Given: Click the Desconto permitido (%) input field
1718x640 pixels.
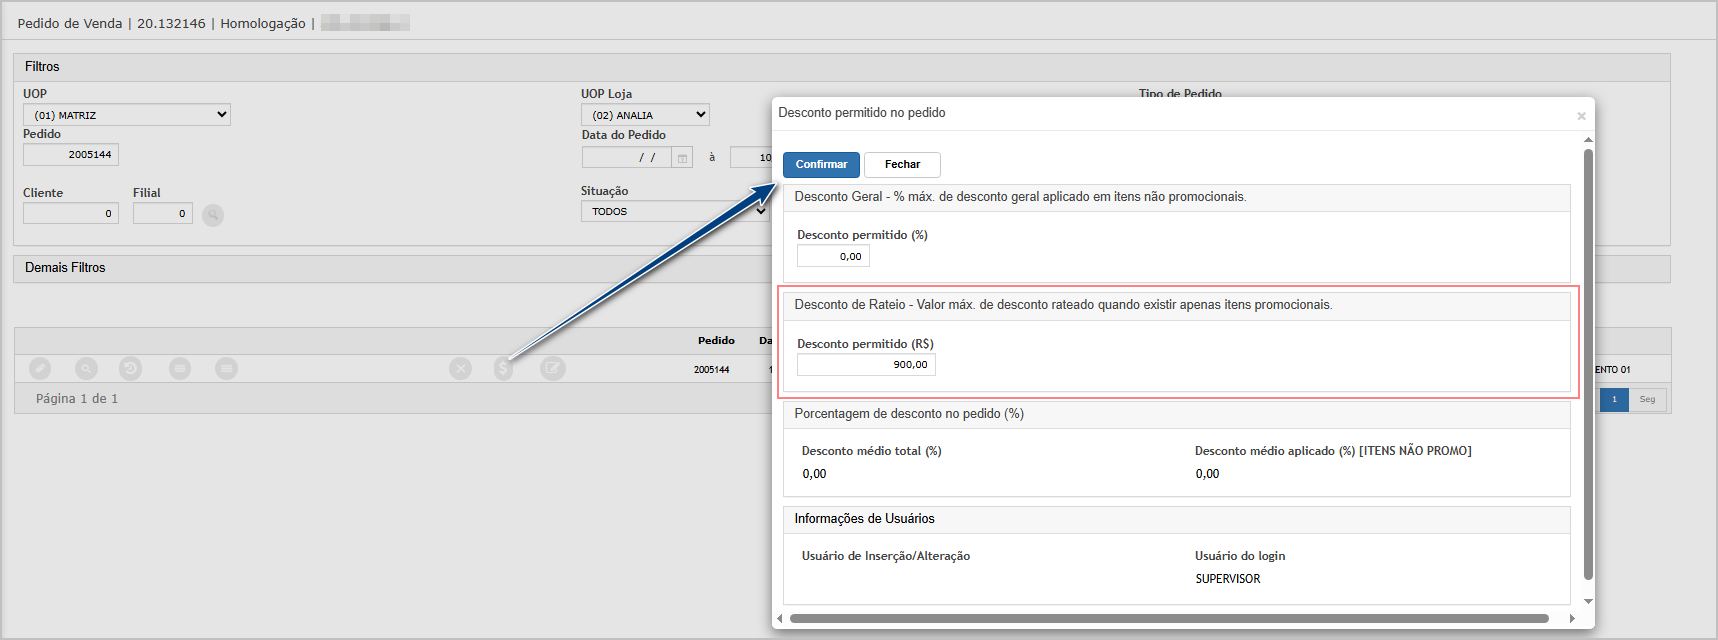Looking at the screenshot, I should click(833, 257).
